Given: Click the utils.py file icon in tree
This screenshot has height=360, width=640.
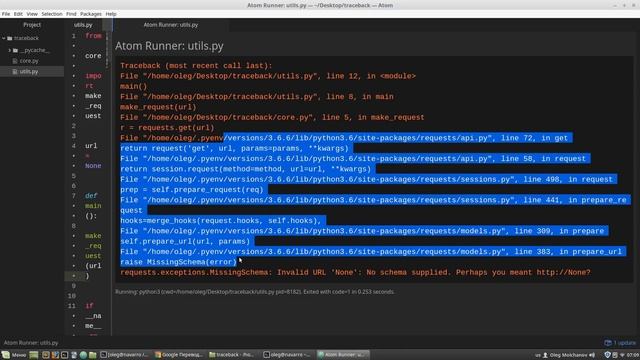Looking at the screenshot, I should coord(15,71).
